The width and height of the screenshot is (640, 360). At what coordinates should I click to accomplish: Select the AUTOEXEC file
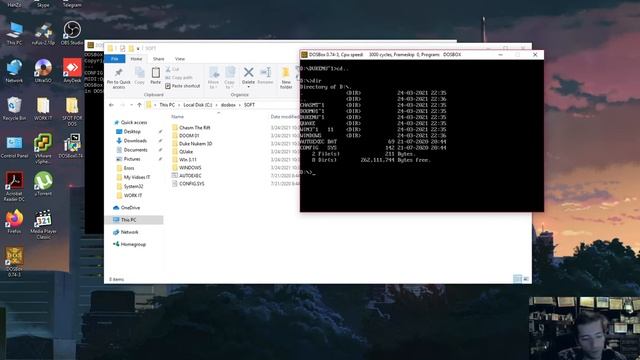point(190,176)
